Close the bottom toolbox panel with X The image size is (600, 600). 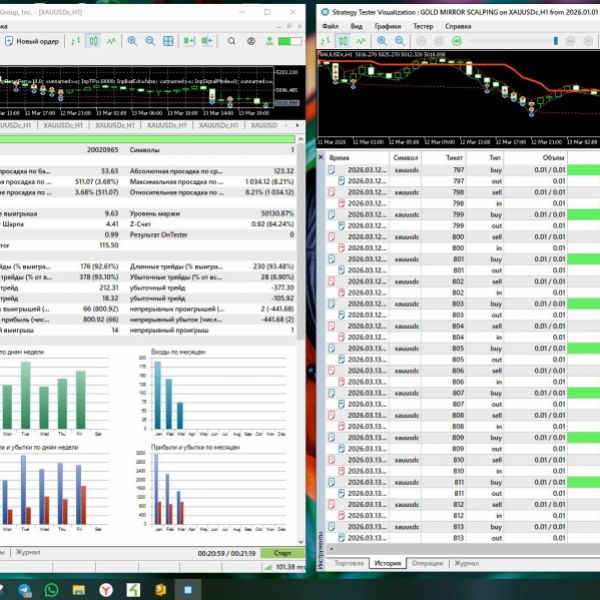(x=321, y=157)
